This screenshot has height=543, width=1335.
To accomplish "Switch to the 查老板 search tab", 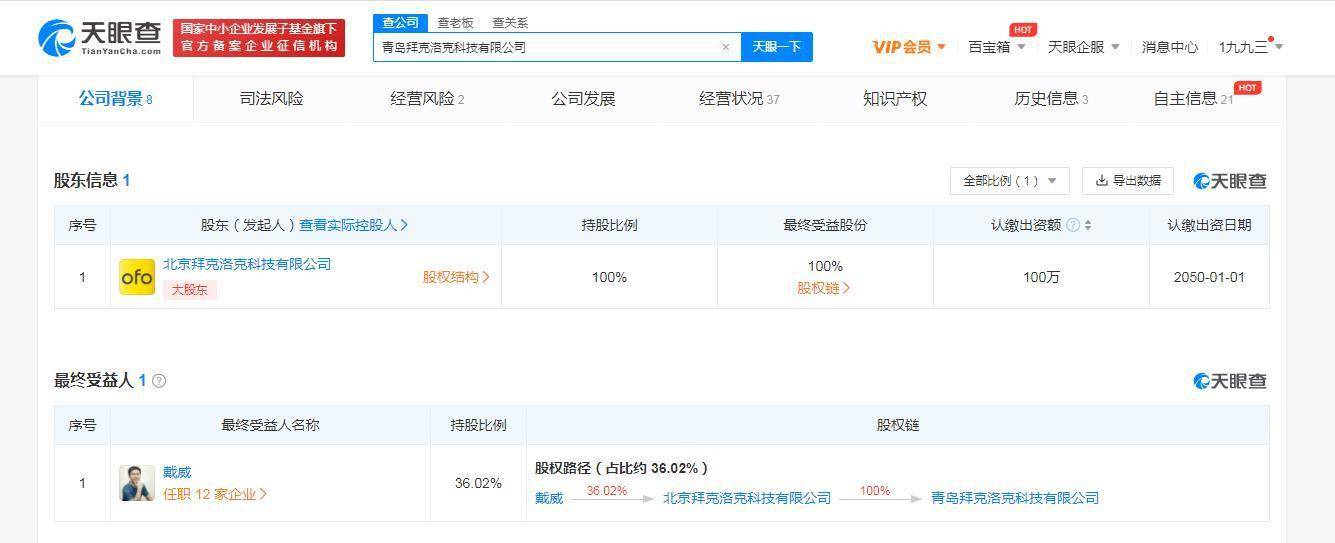I will click(455, 22).
